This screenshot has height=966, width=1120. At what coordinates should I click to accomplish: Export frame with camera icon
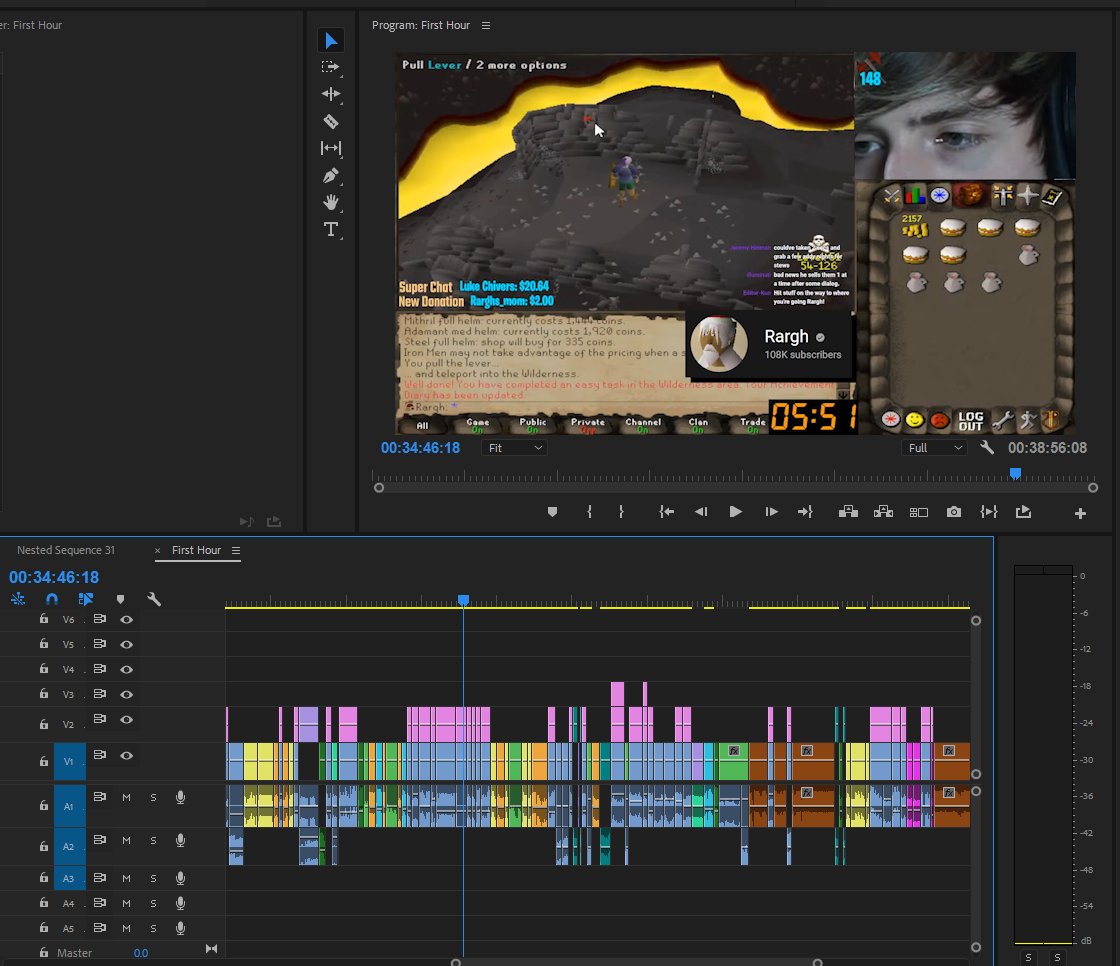click(x=954, y=512)
